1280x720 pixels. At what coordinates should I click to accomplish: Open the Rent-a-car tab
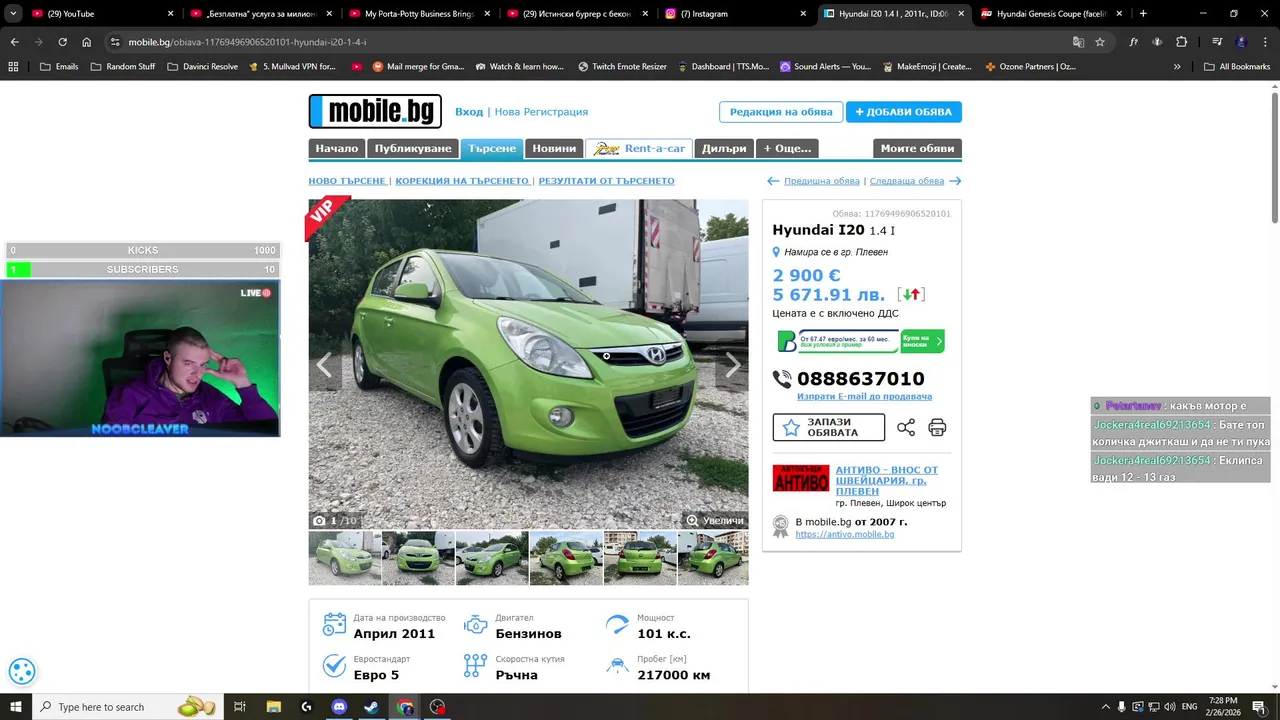click(639, 148)
